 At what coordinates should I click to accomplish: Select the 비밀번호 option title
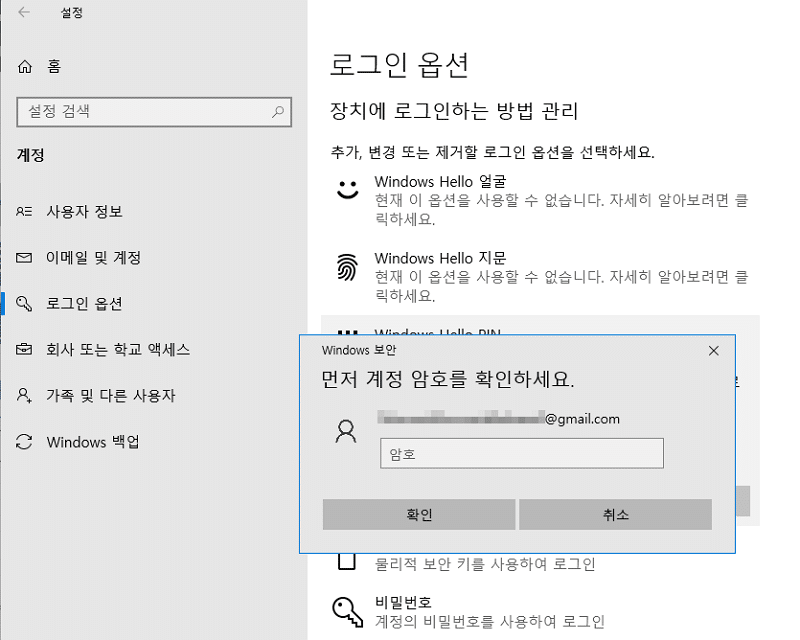[x=403, y=603]
